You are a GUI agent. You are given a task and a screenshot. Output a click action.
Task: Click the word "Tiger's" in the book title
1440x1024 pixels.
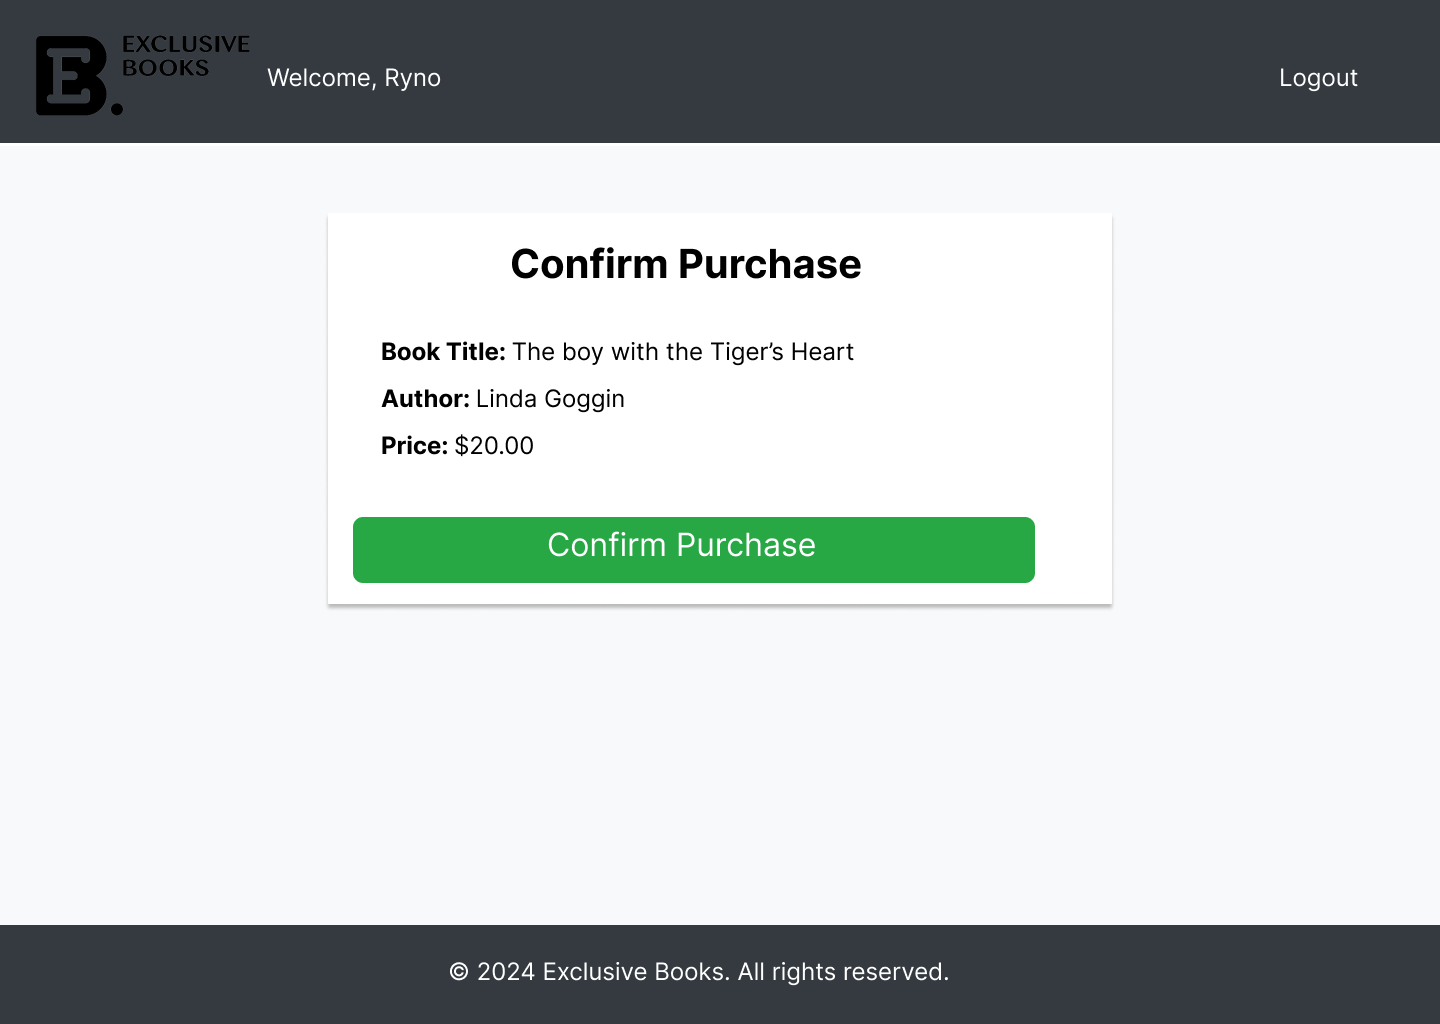[746, 352]
